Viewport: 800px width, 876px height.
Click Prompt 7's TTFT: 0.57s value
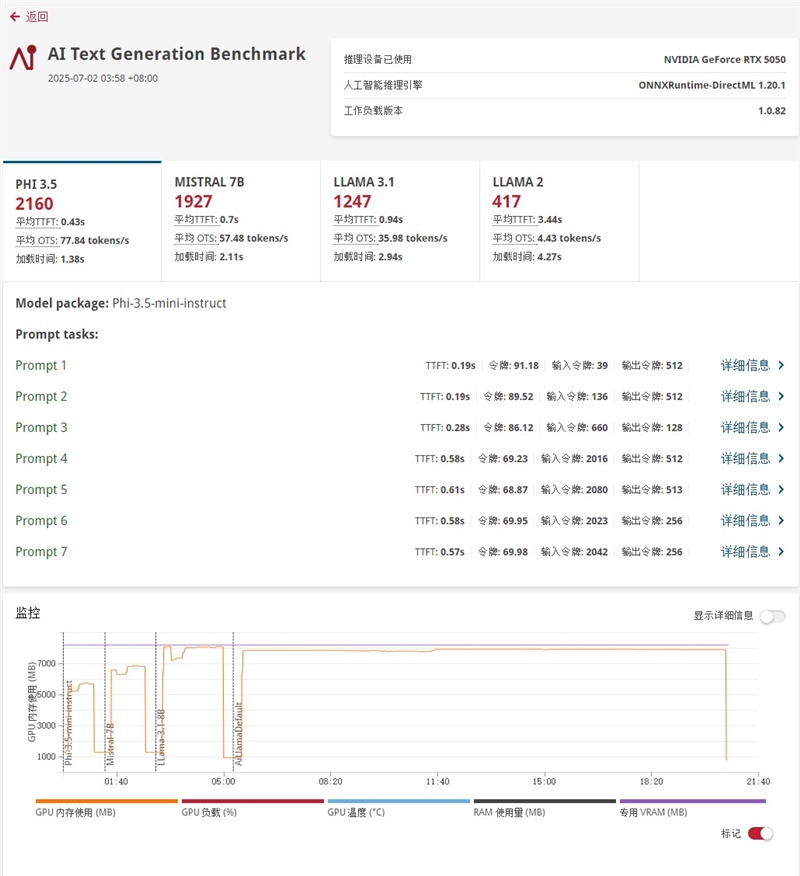(440, 552)
